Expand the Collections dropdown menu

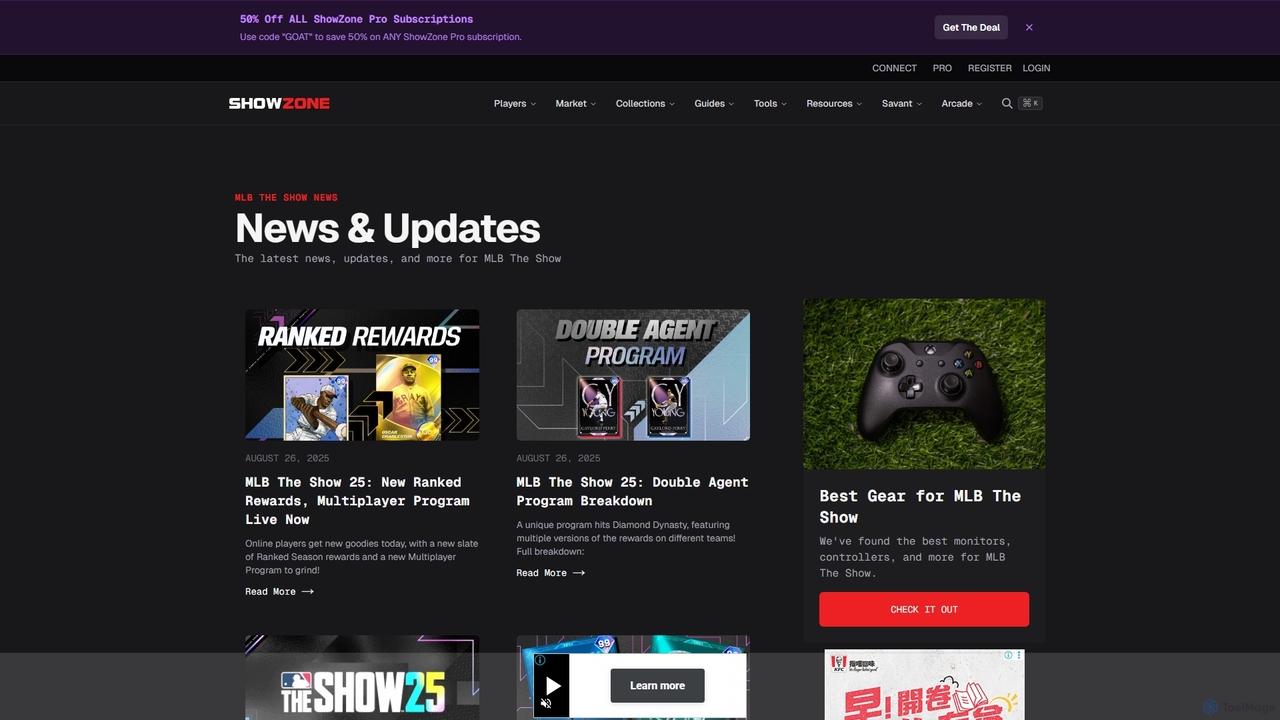click(x=645, y=103)
